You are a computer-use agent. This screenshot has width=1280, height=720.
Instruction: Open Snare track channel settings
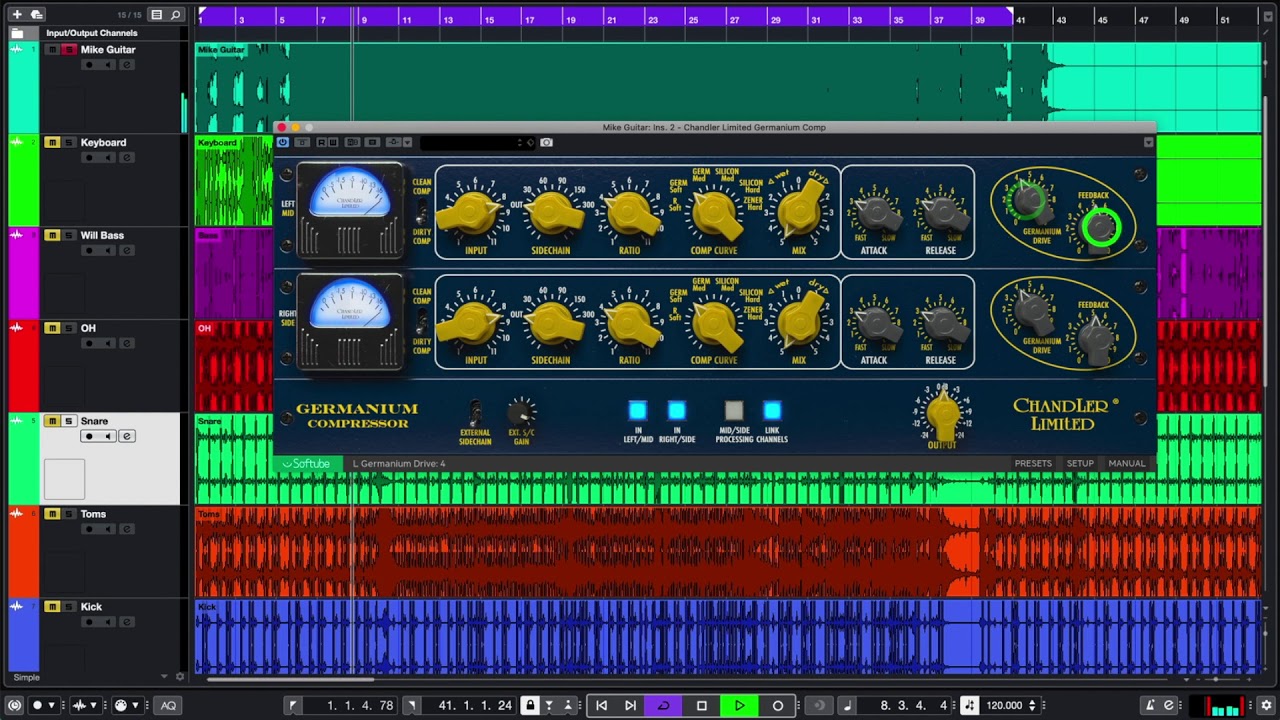pyautogui.click(x=127, y=436)
